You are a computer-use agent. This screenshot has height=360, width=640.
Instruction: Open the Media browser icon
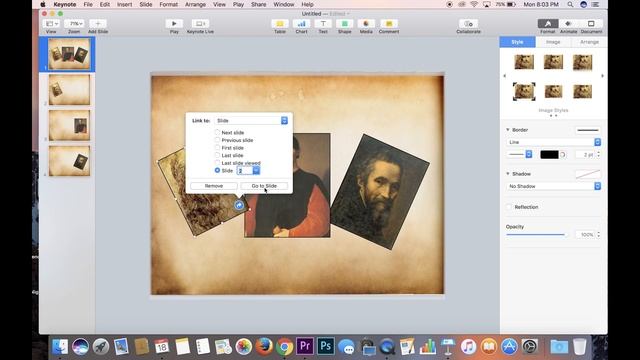[x=366, y=24]
